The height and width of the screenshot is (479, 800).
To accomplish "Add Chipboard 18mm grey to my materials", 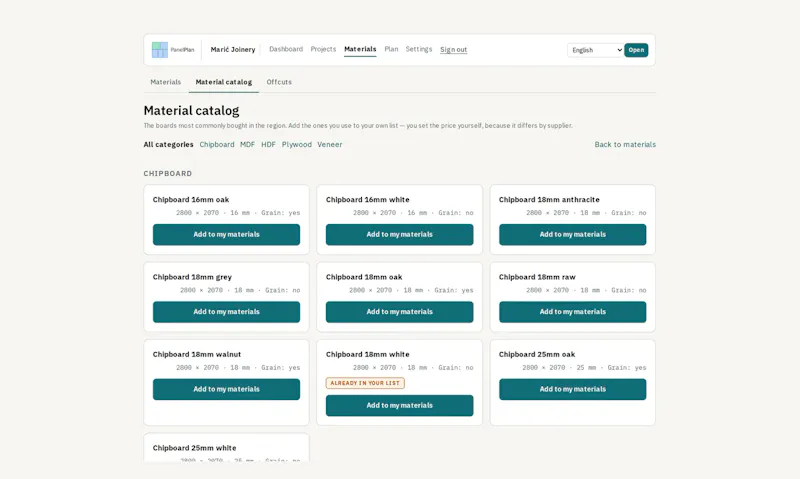I will pos(227,312).
